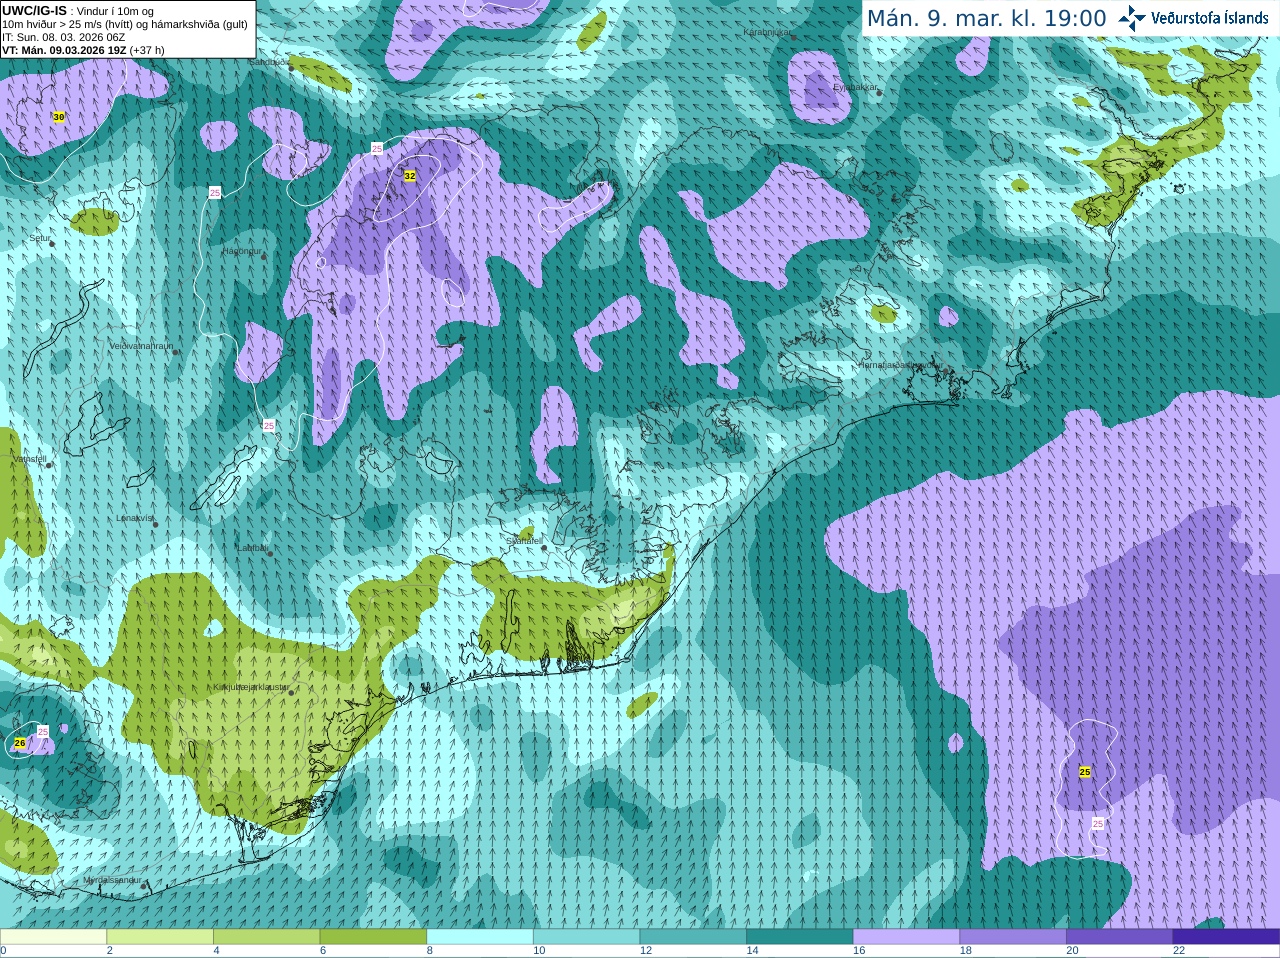Click the 6–8 m/s olive green legend swatch

click(x=373, y=936)
